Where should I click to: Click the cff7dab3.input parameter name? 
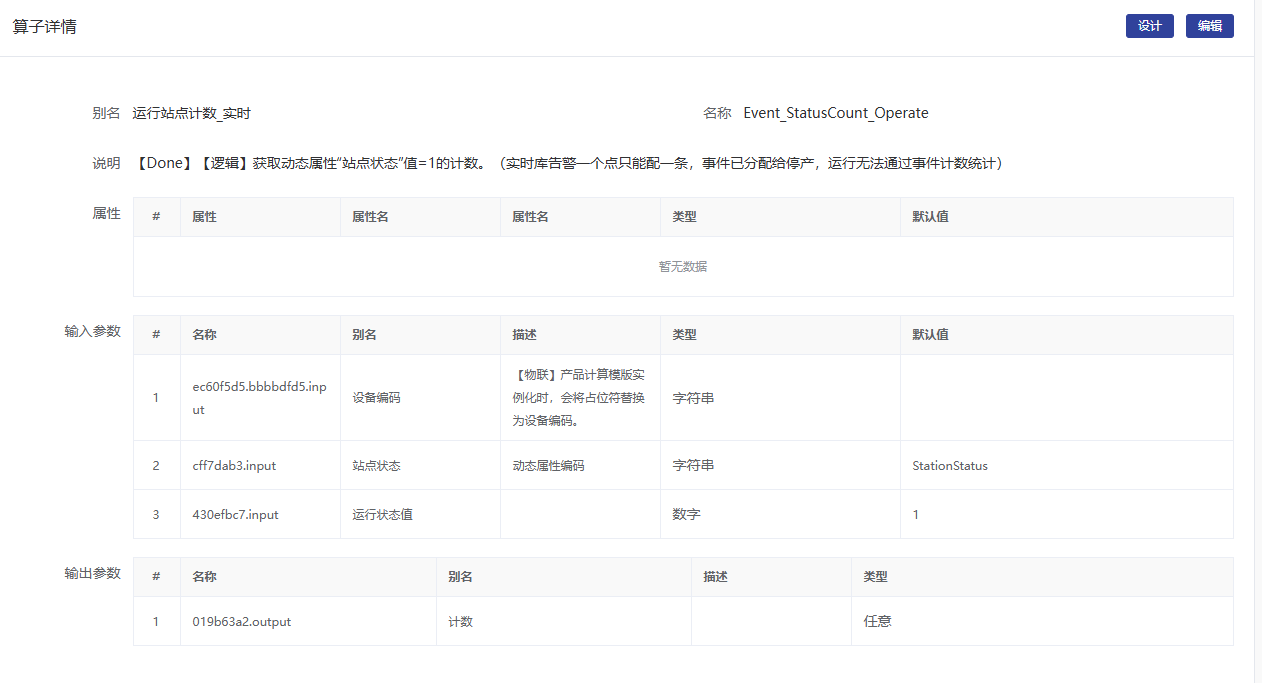pyautogui.click(x=235, y=466)
